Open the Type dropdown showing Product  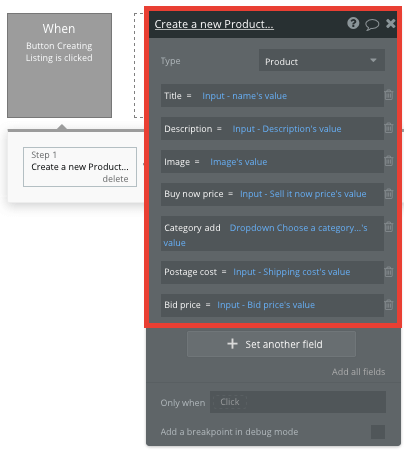coord(322,60)
